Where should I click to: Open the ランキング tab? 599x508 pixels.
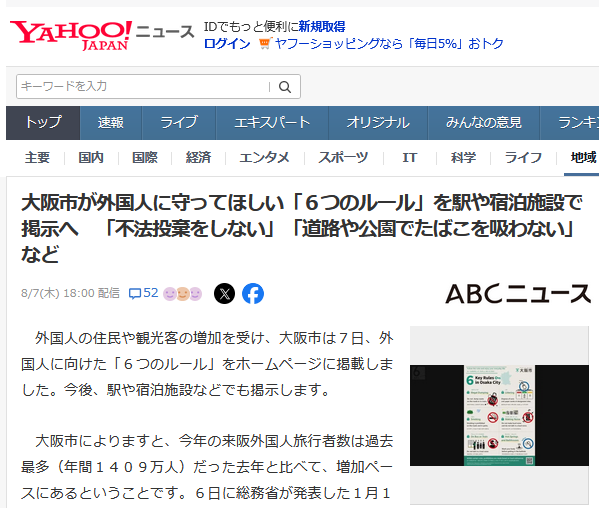click(x=570, y=123)
